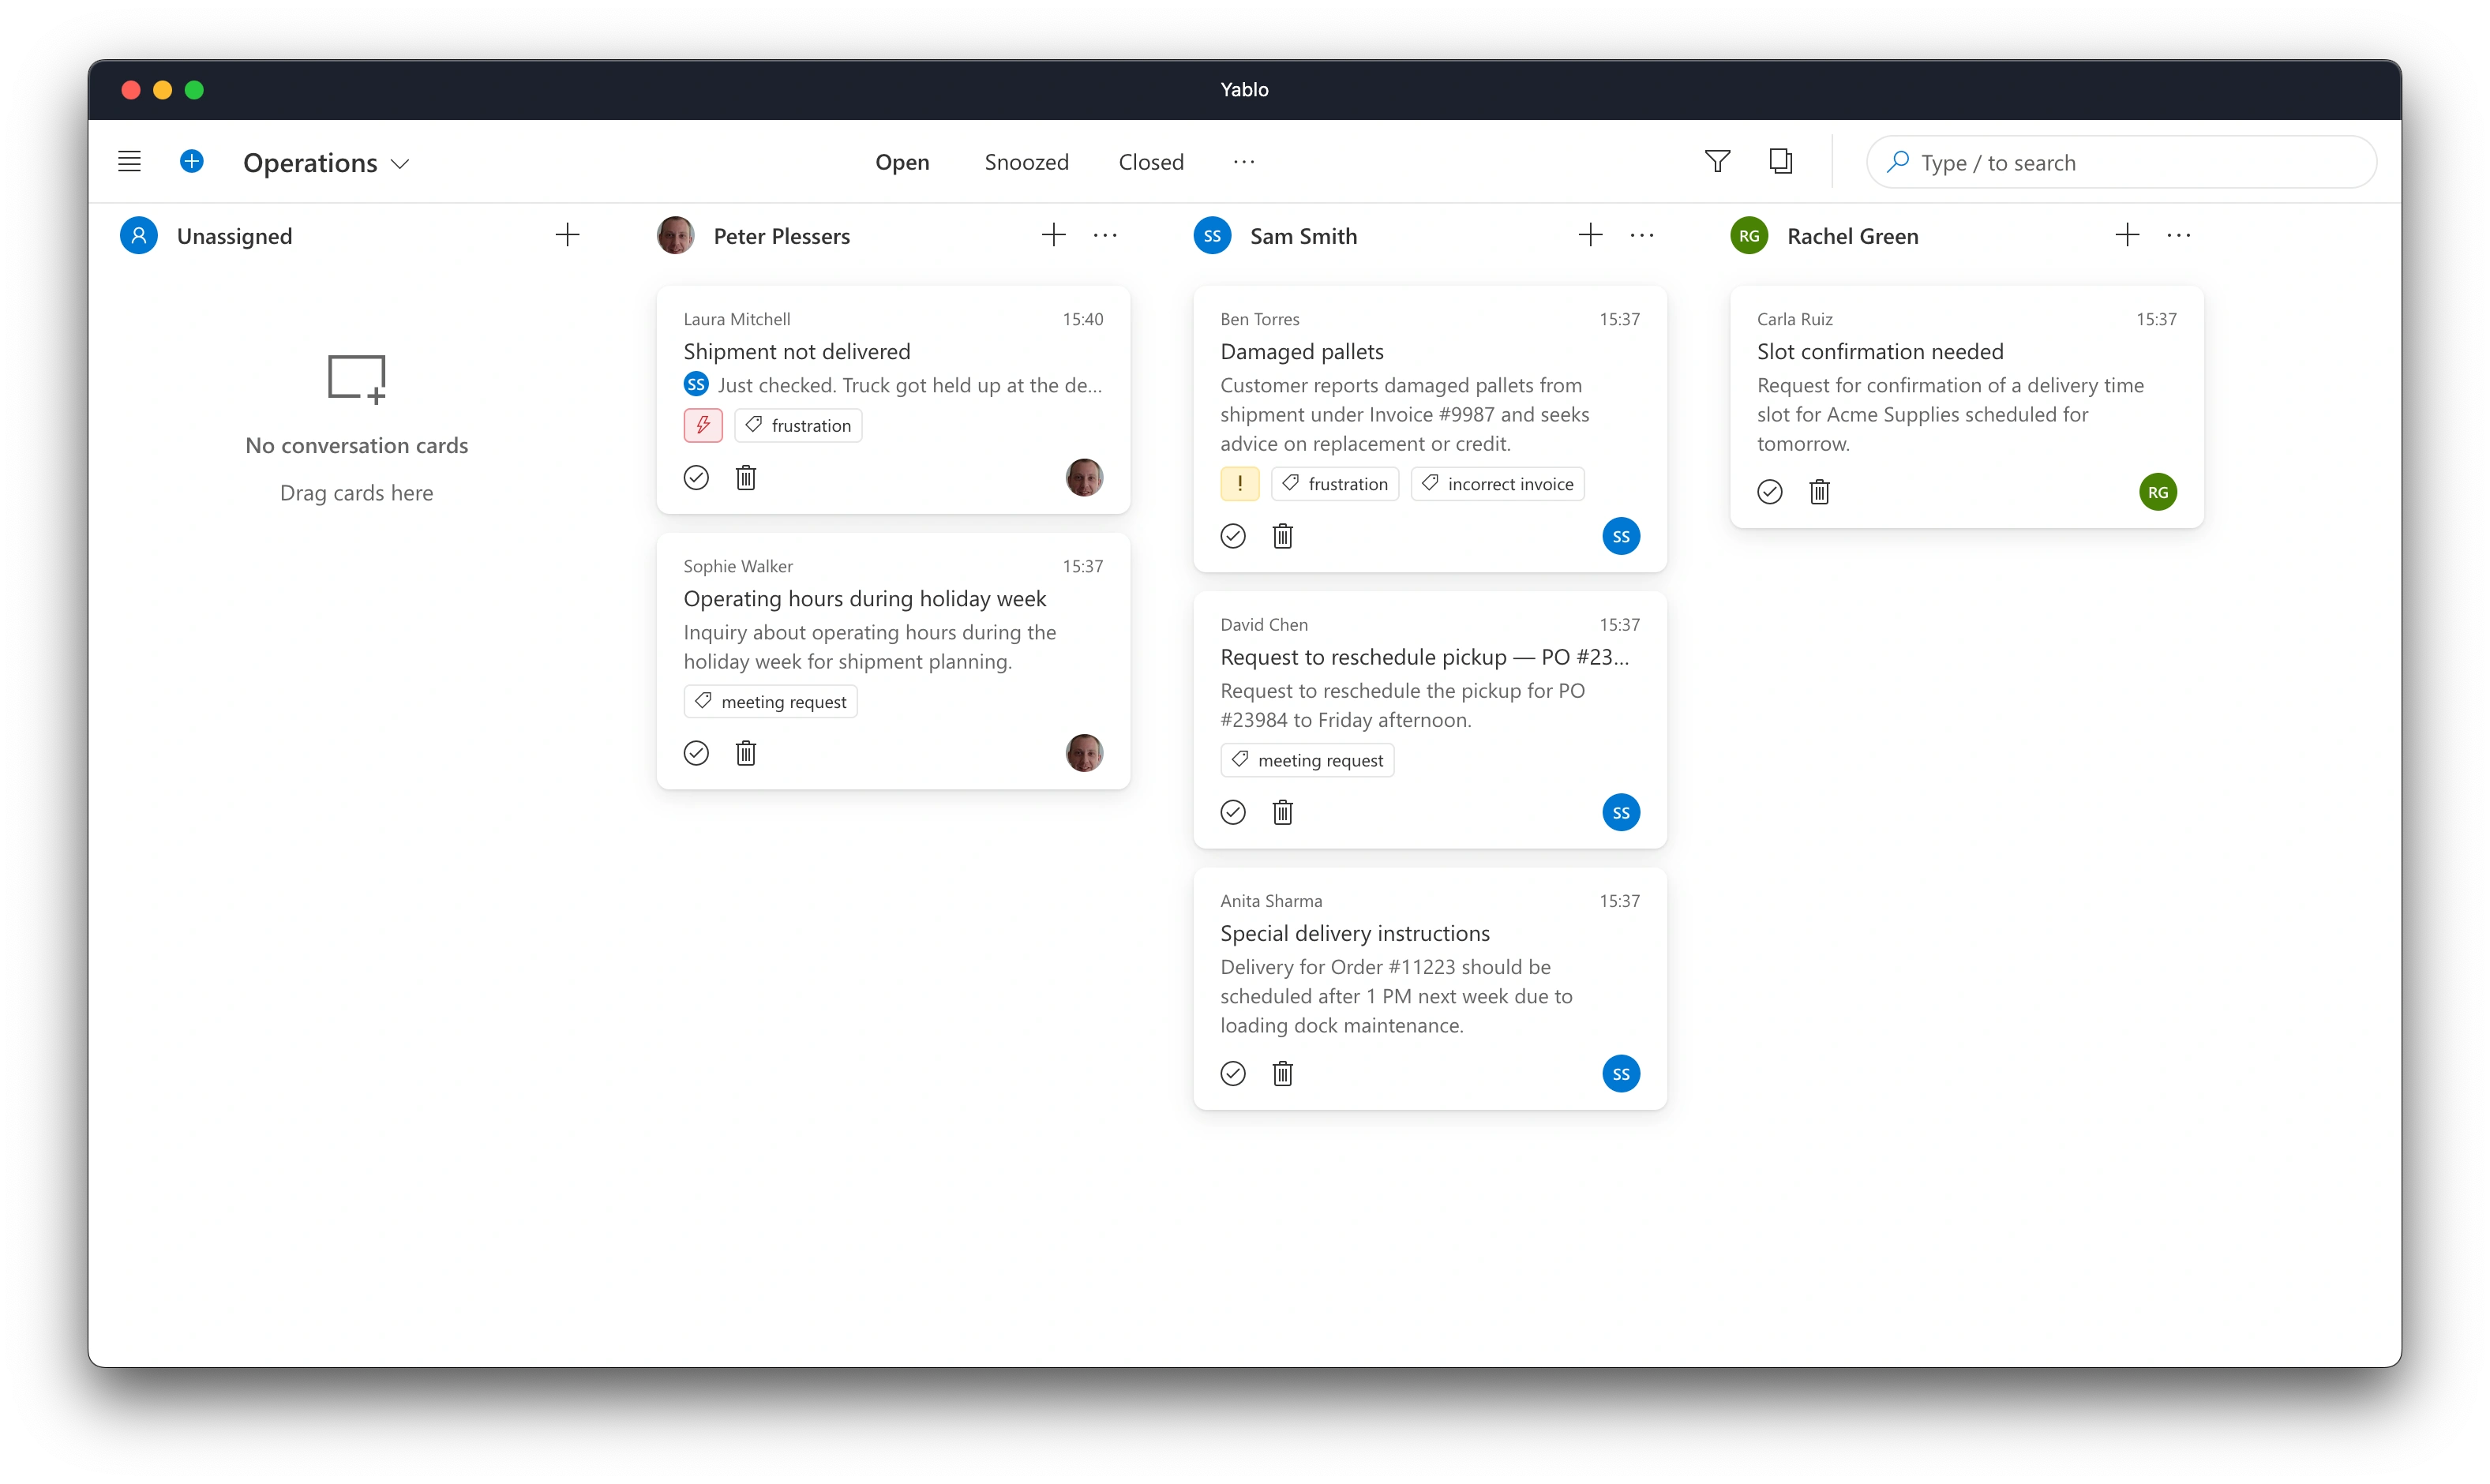Click the search magnifier icon
This screenshot has width=2490, height=1484.
click(1896, 162)
